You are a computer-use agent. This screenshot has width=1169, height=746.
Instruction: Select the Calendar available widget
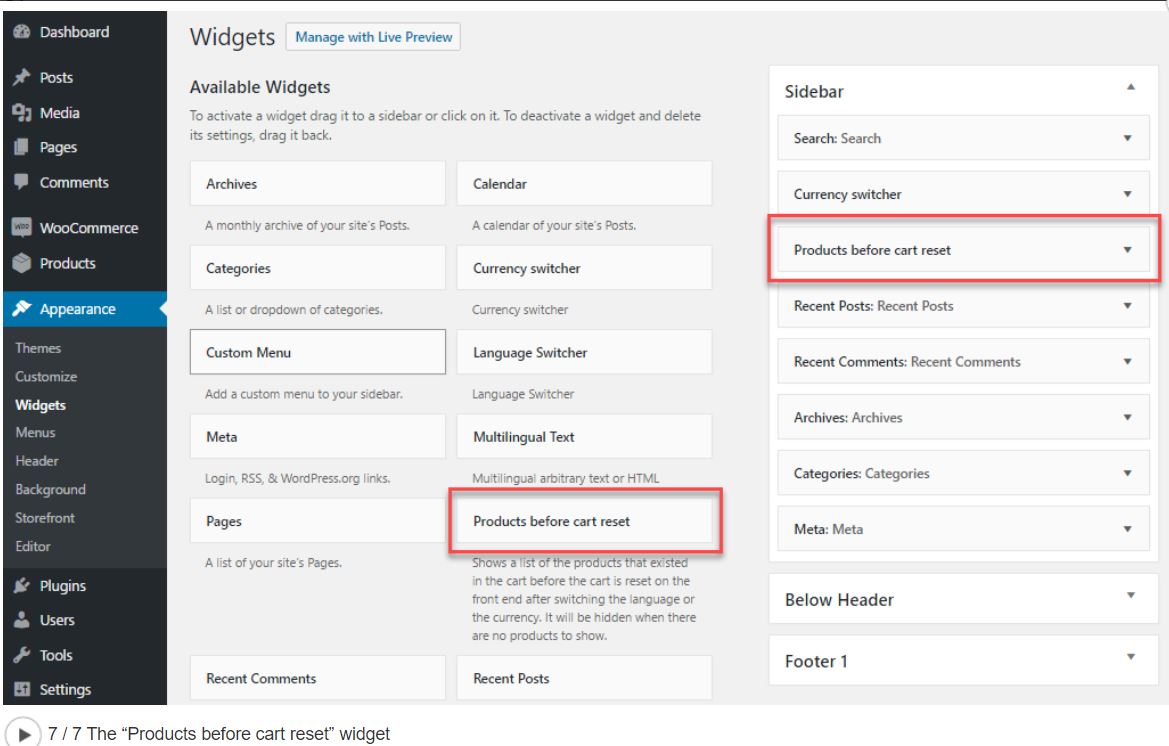[x=584, y=183]
